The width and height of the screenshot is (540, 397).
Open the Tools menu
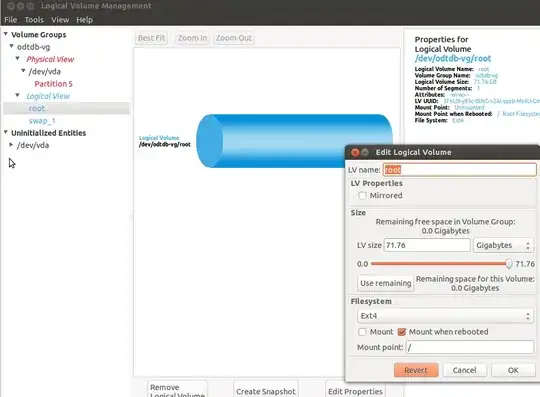click(x=34, y=20)
